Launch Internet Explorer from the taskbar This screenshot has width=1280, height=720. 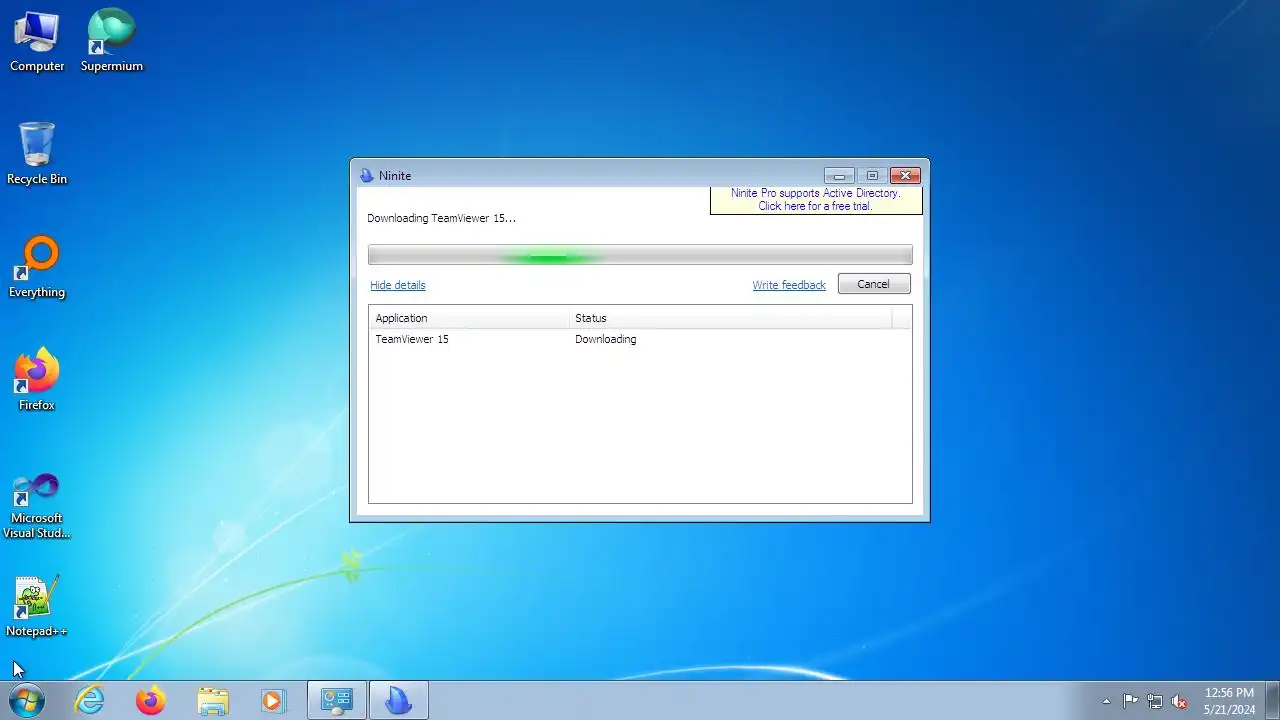click(90, 700)
